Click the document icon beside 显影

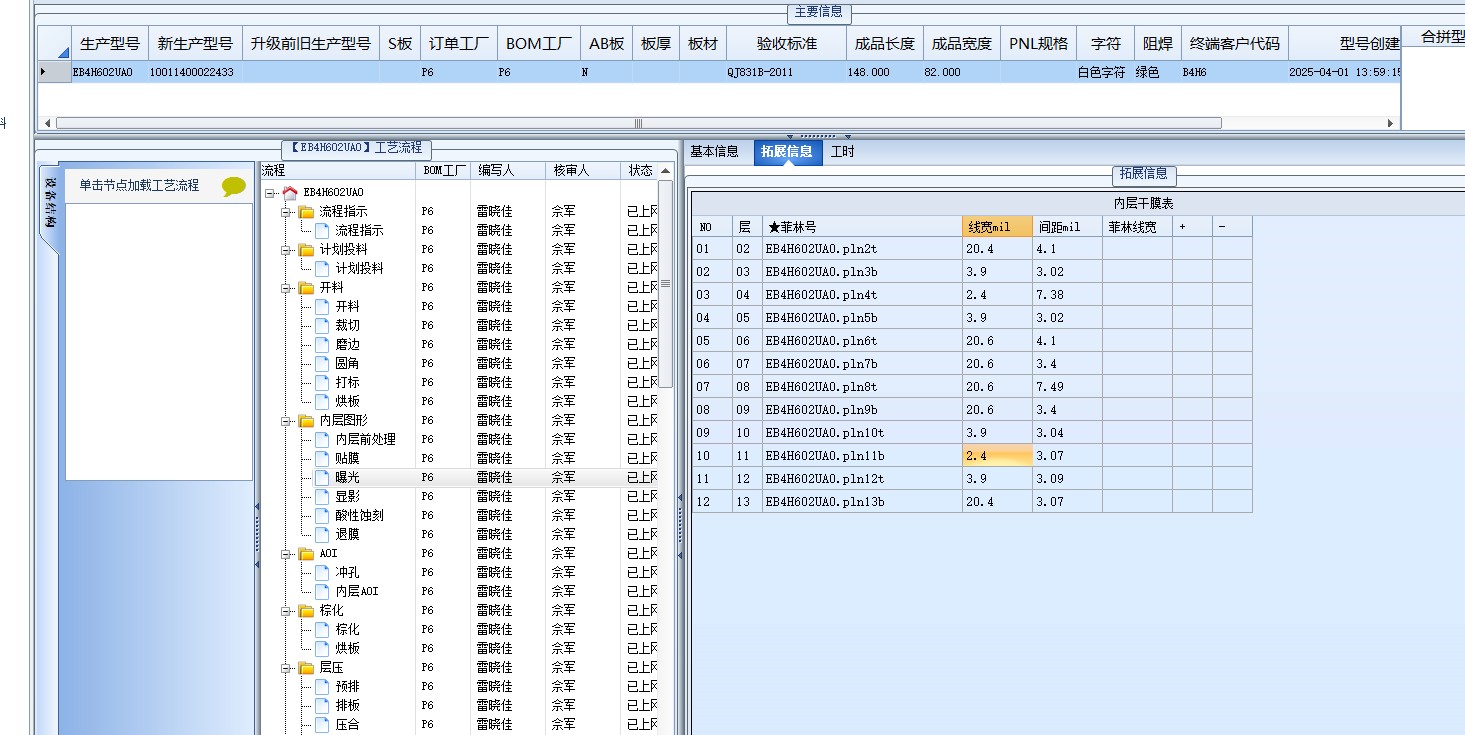coord(322,497)
